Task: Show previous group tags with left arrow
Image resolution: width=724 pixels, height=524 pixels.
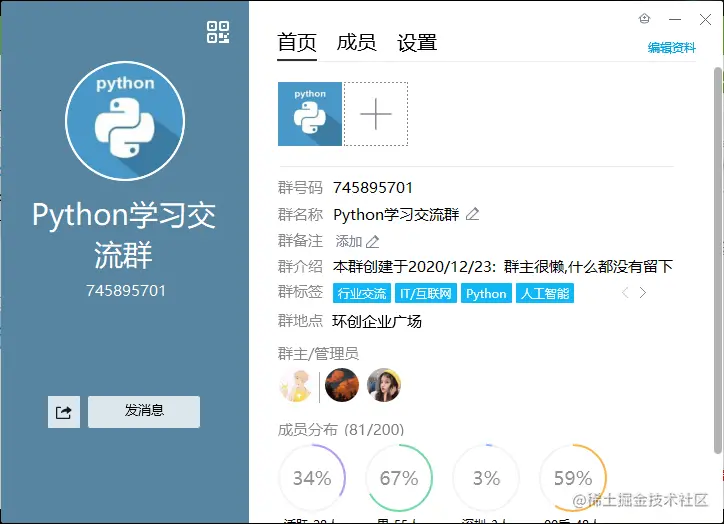Action: pyautogui.click(x=625, y=293)
